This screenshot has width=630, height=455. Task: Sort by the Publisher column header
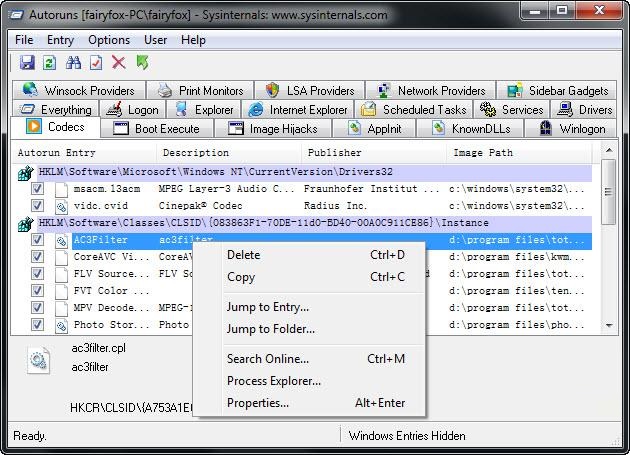coord(334,153)
